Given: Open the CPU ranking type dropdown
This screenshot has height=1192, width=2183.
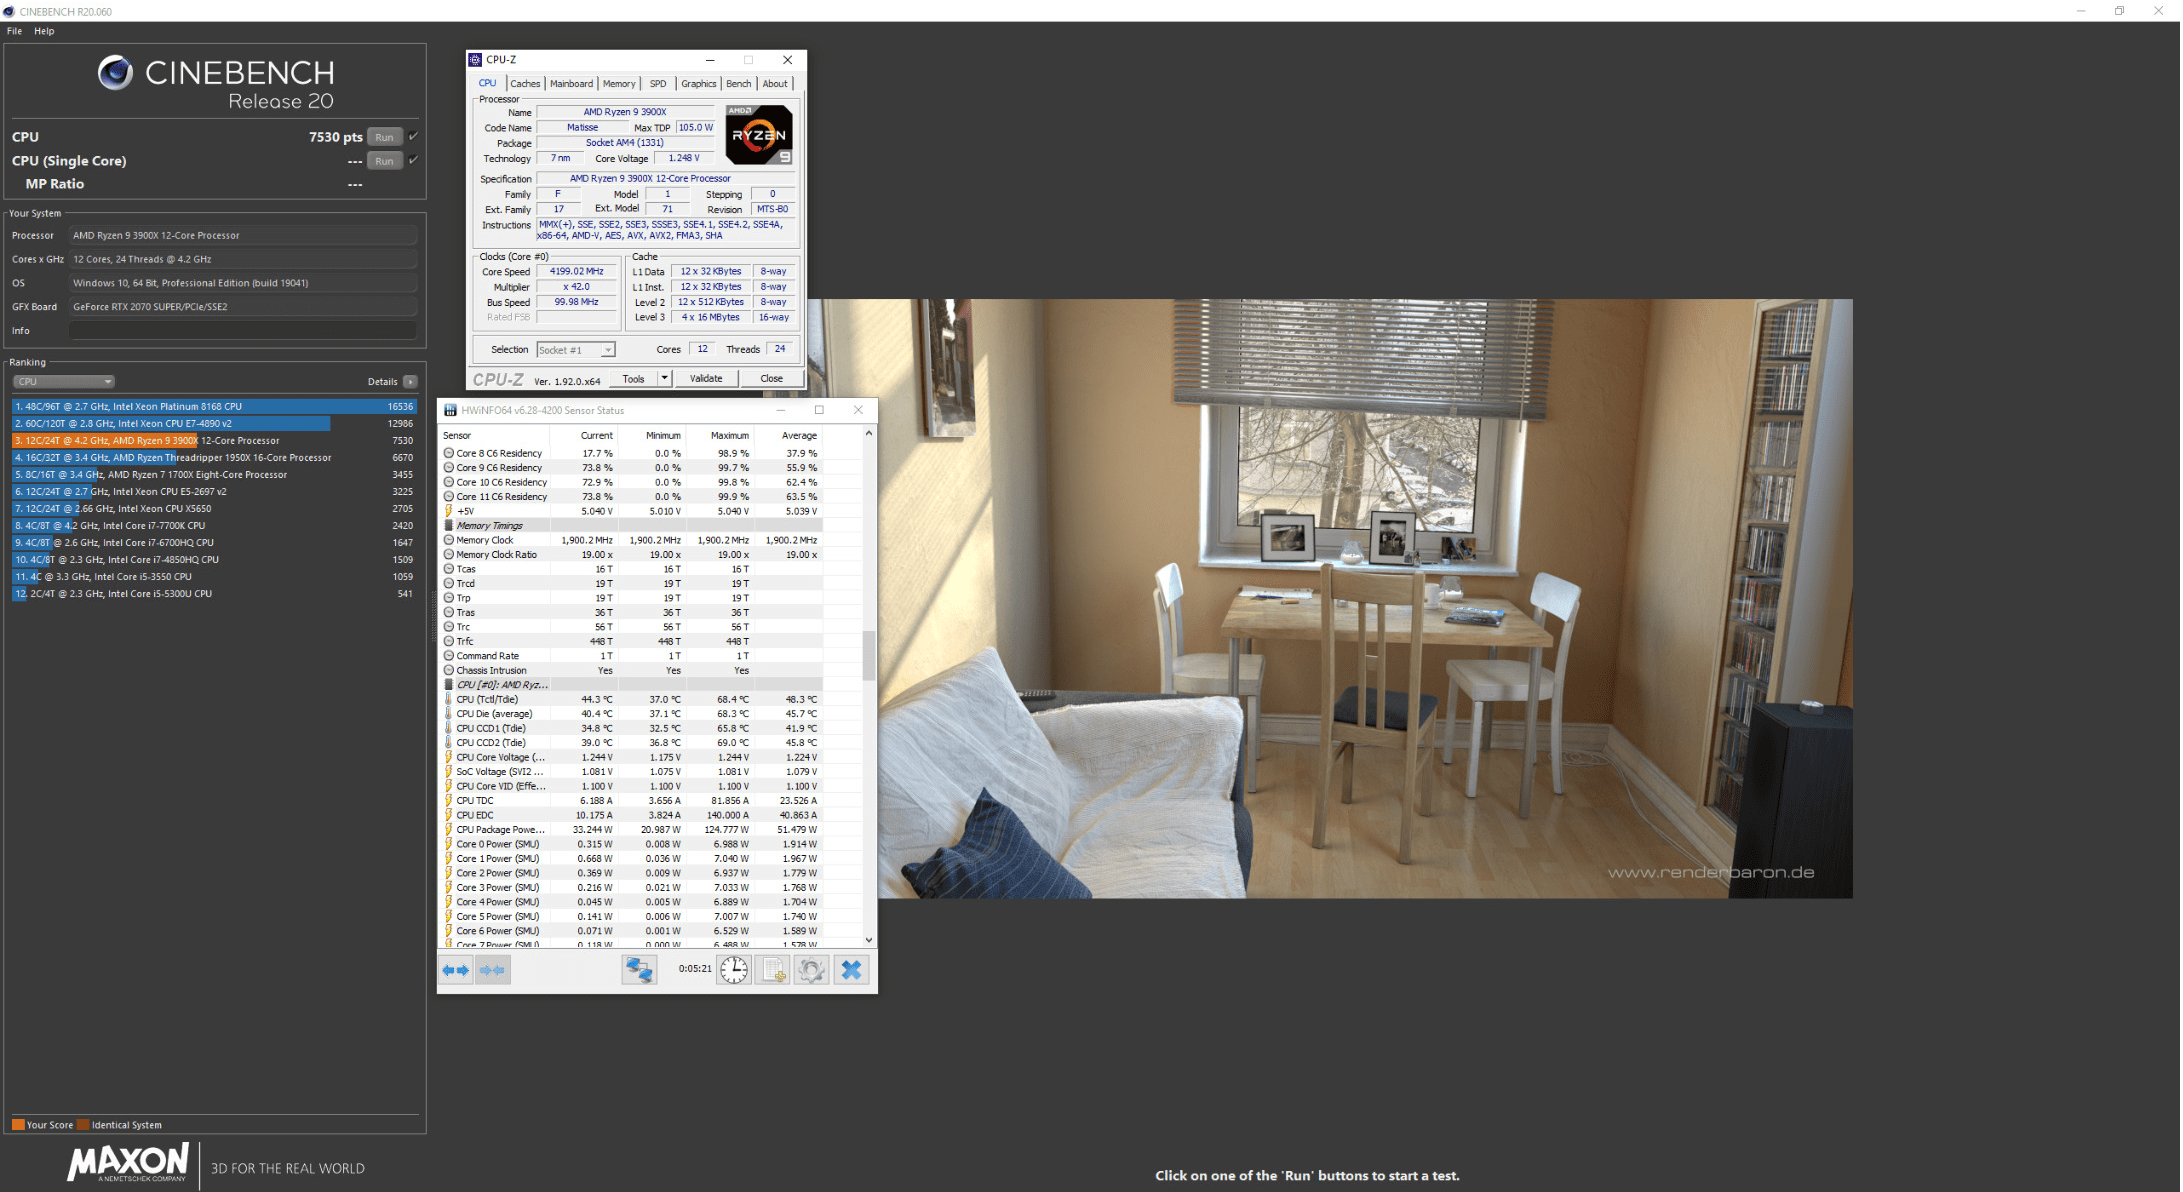Looking at the screenshot, I should 64,382.
